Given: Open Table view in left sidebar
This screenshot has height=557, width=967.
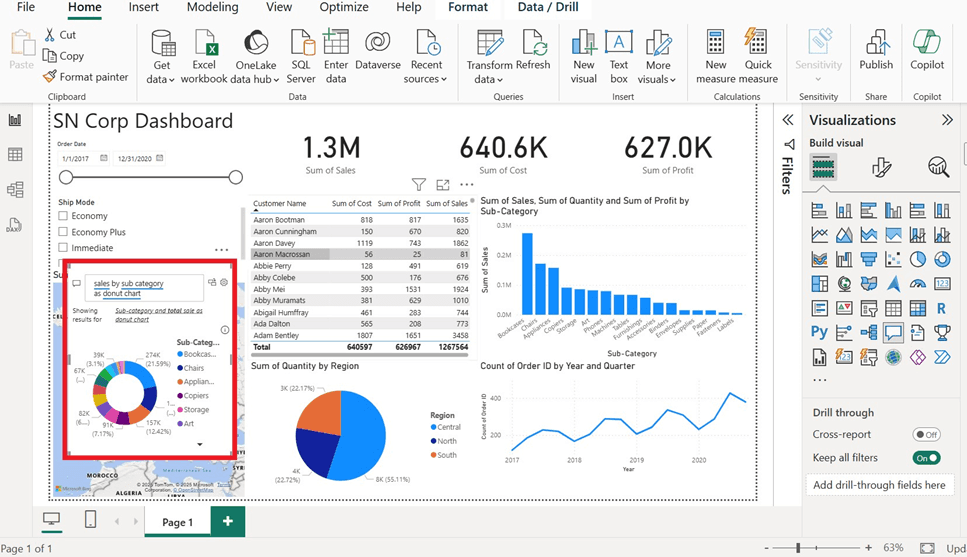Looking at the screenshot, I should tap(15, 154).
